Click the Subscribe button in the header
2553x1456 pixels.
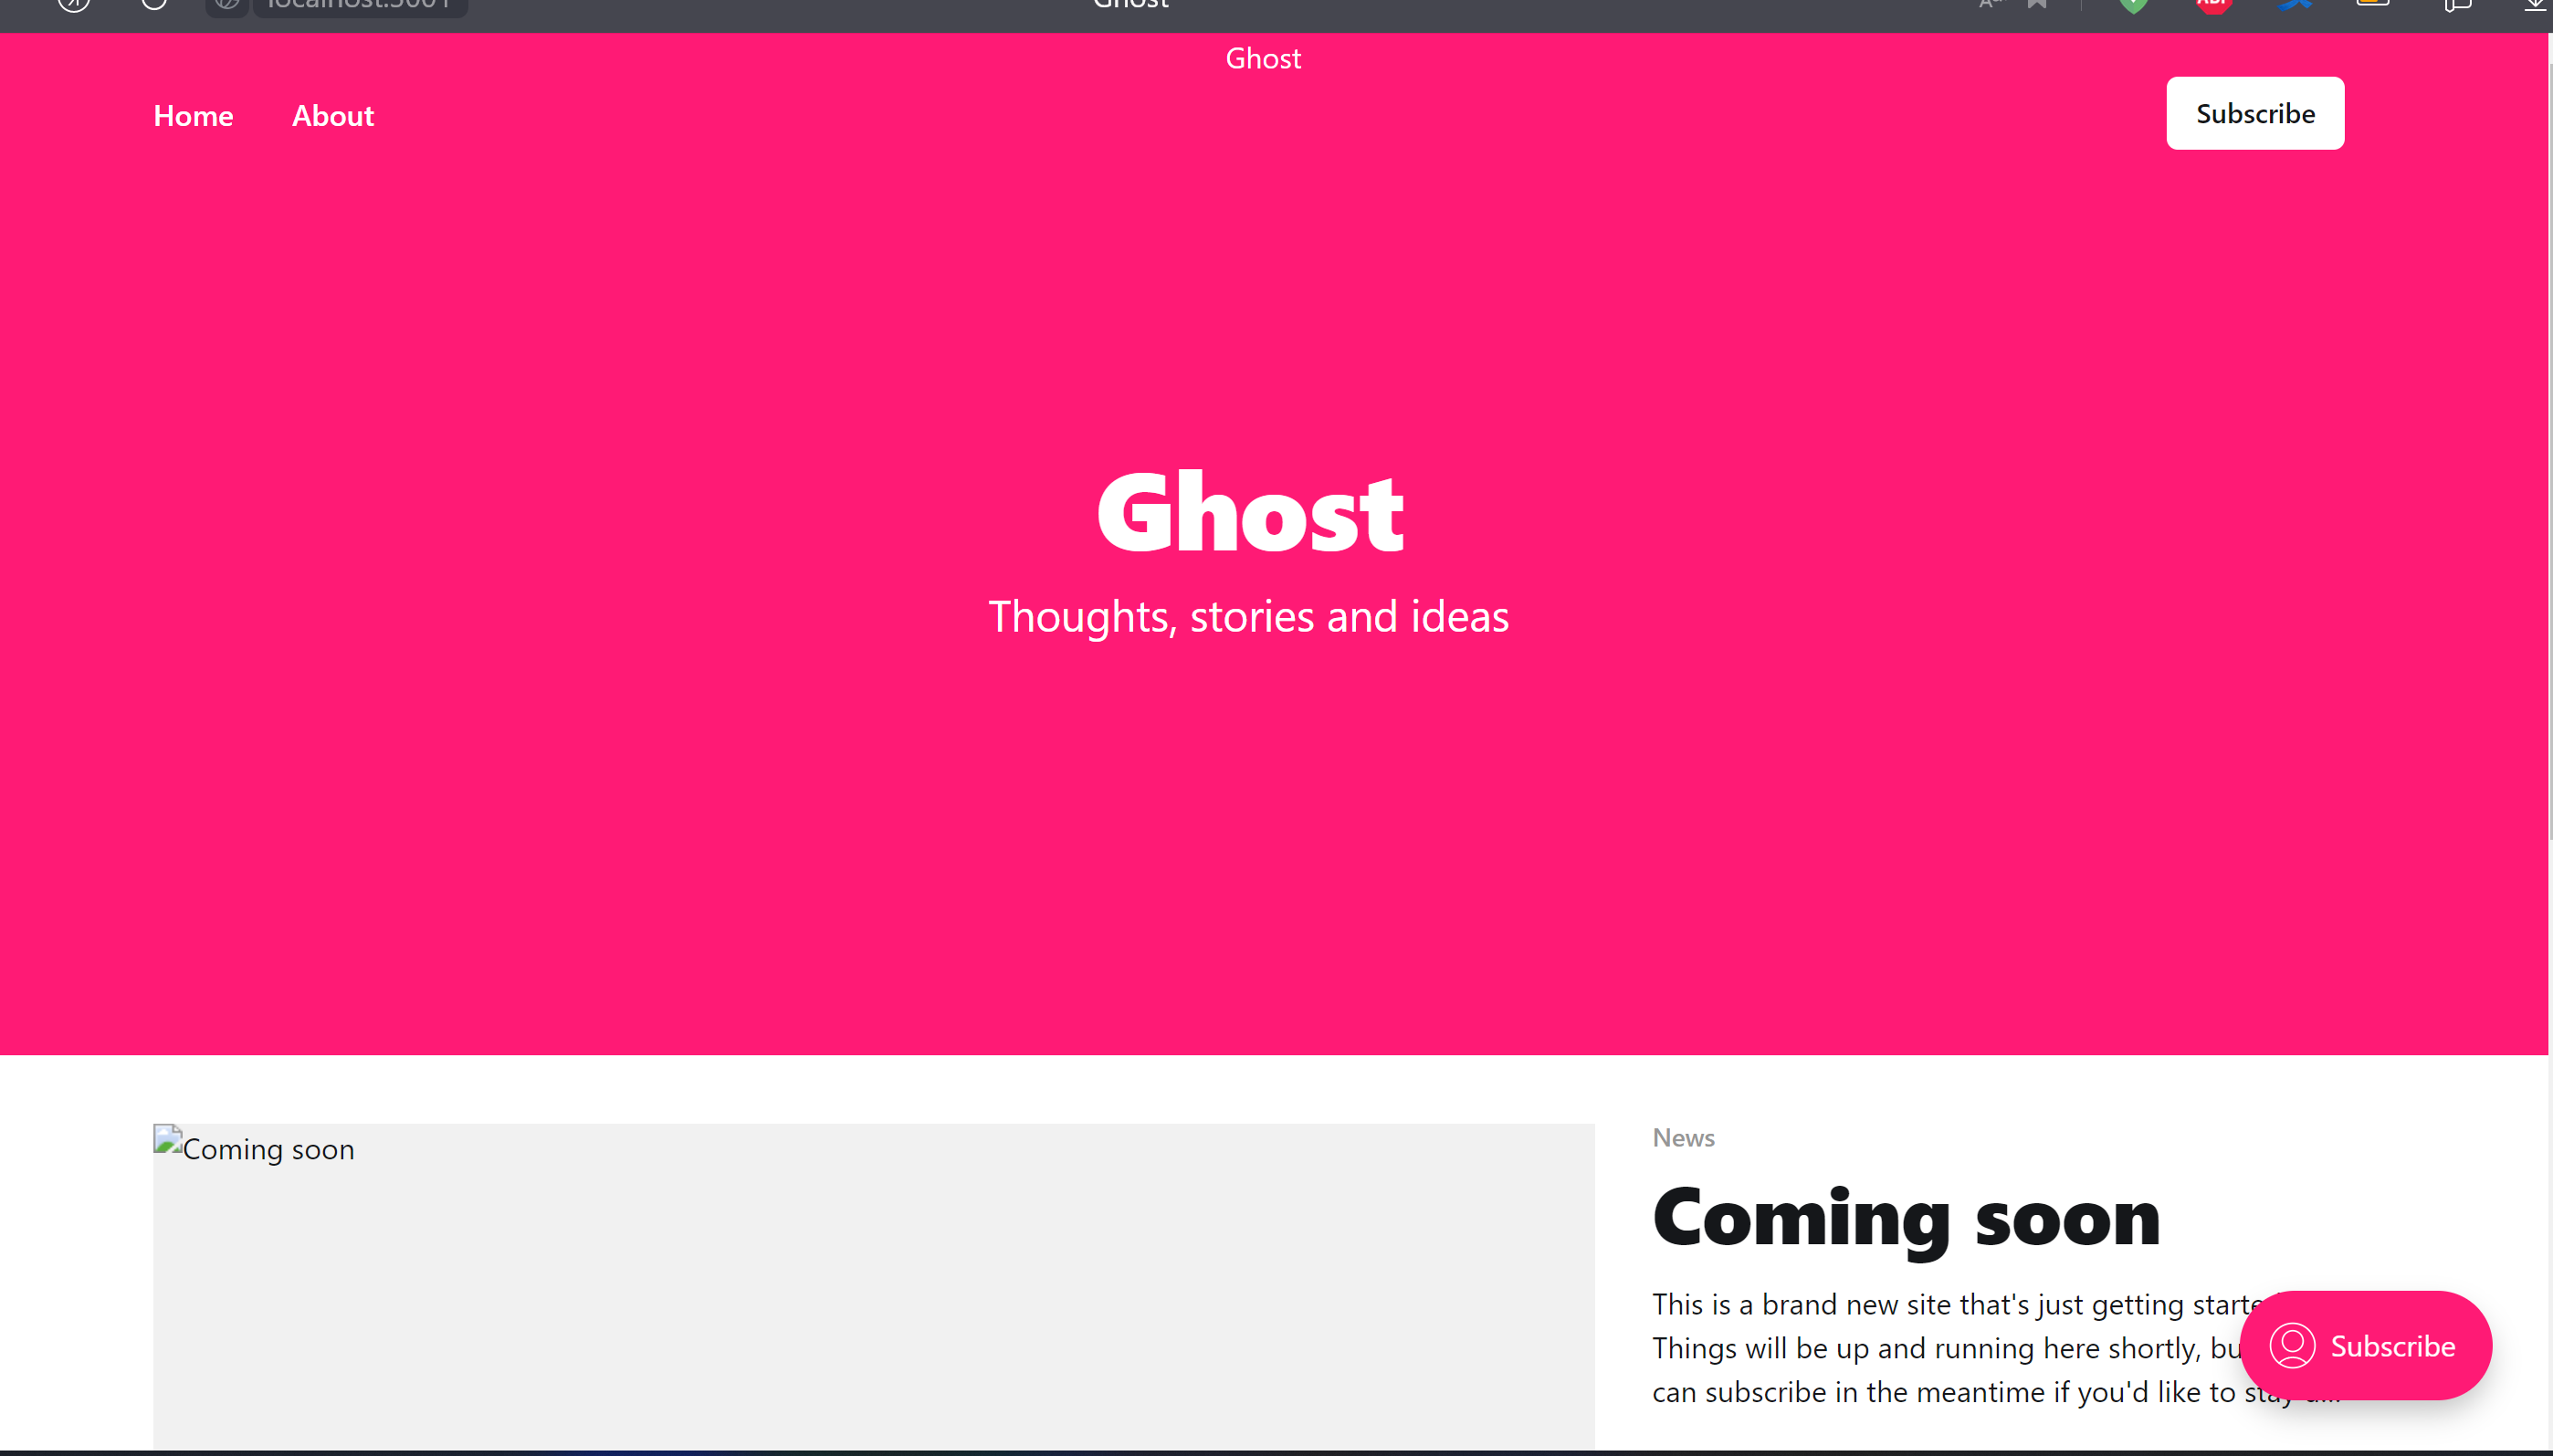[x=2255, y=113]
